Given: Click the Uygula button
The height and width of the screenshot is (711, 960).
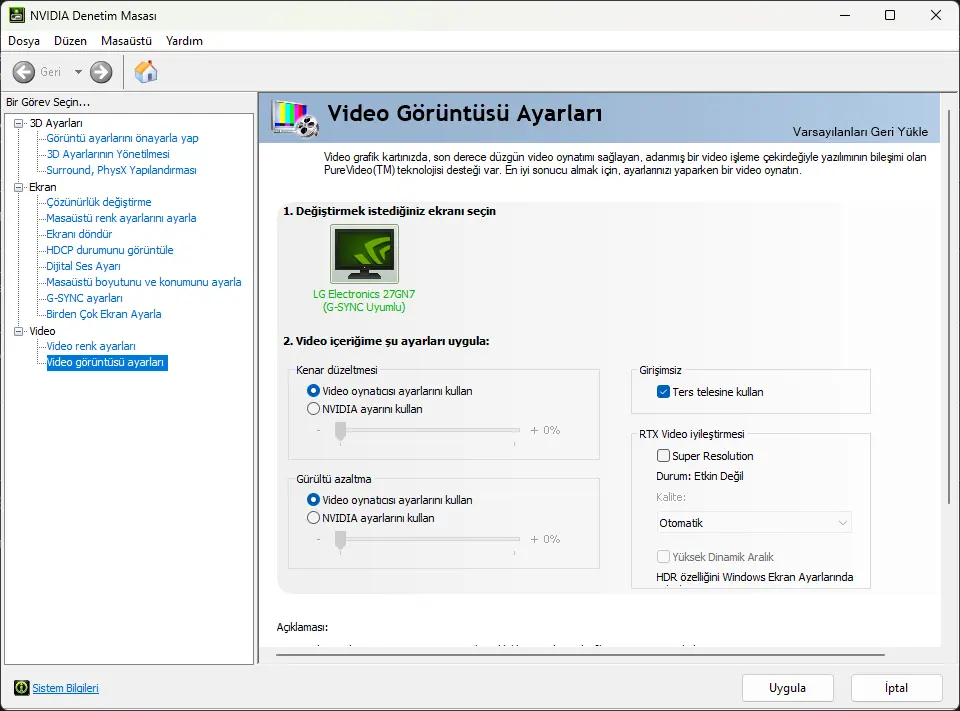Looking at the screenshot, I should 787,688.
